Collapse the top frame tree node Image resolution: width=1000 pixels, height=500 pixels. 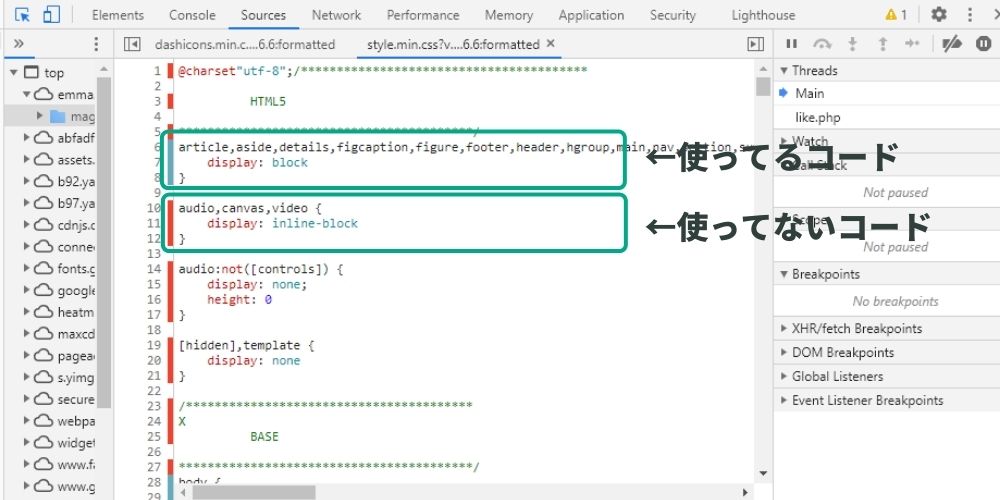(13, 73)
